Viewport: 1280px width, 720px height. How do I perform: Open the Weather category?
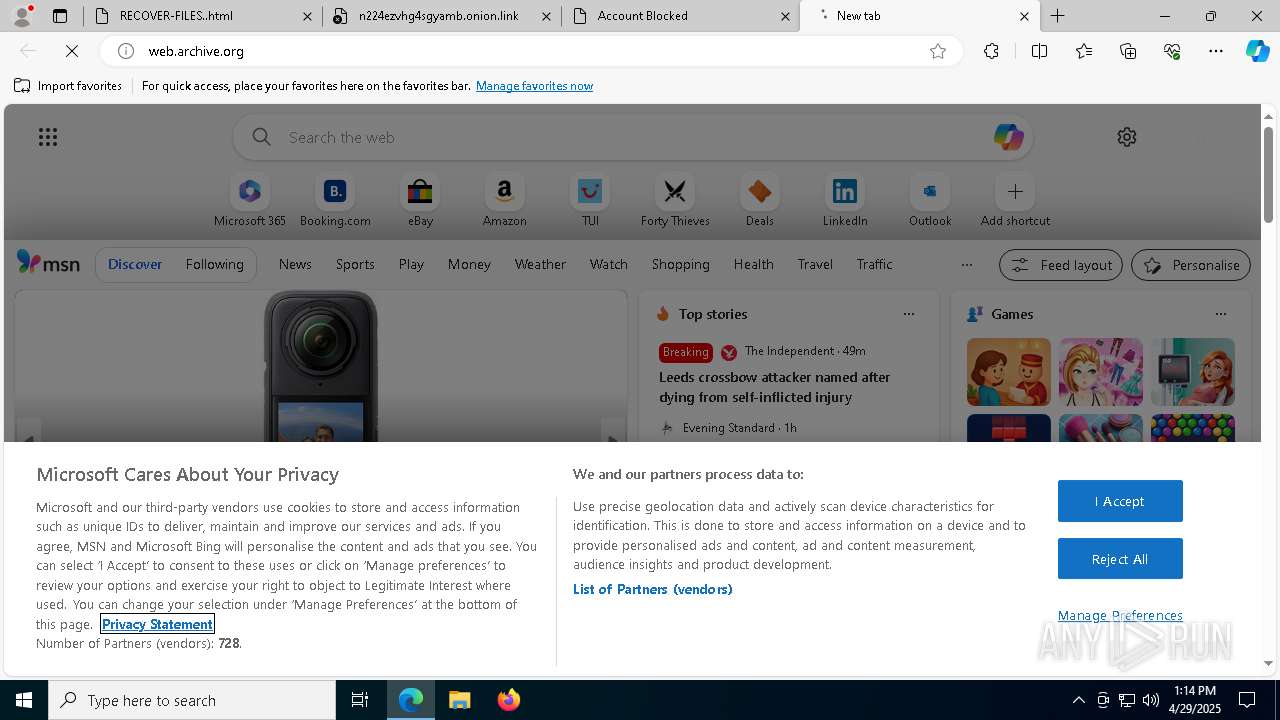pyautogui.click(x=540, y=264)
